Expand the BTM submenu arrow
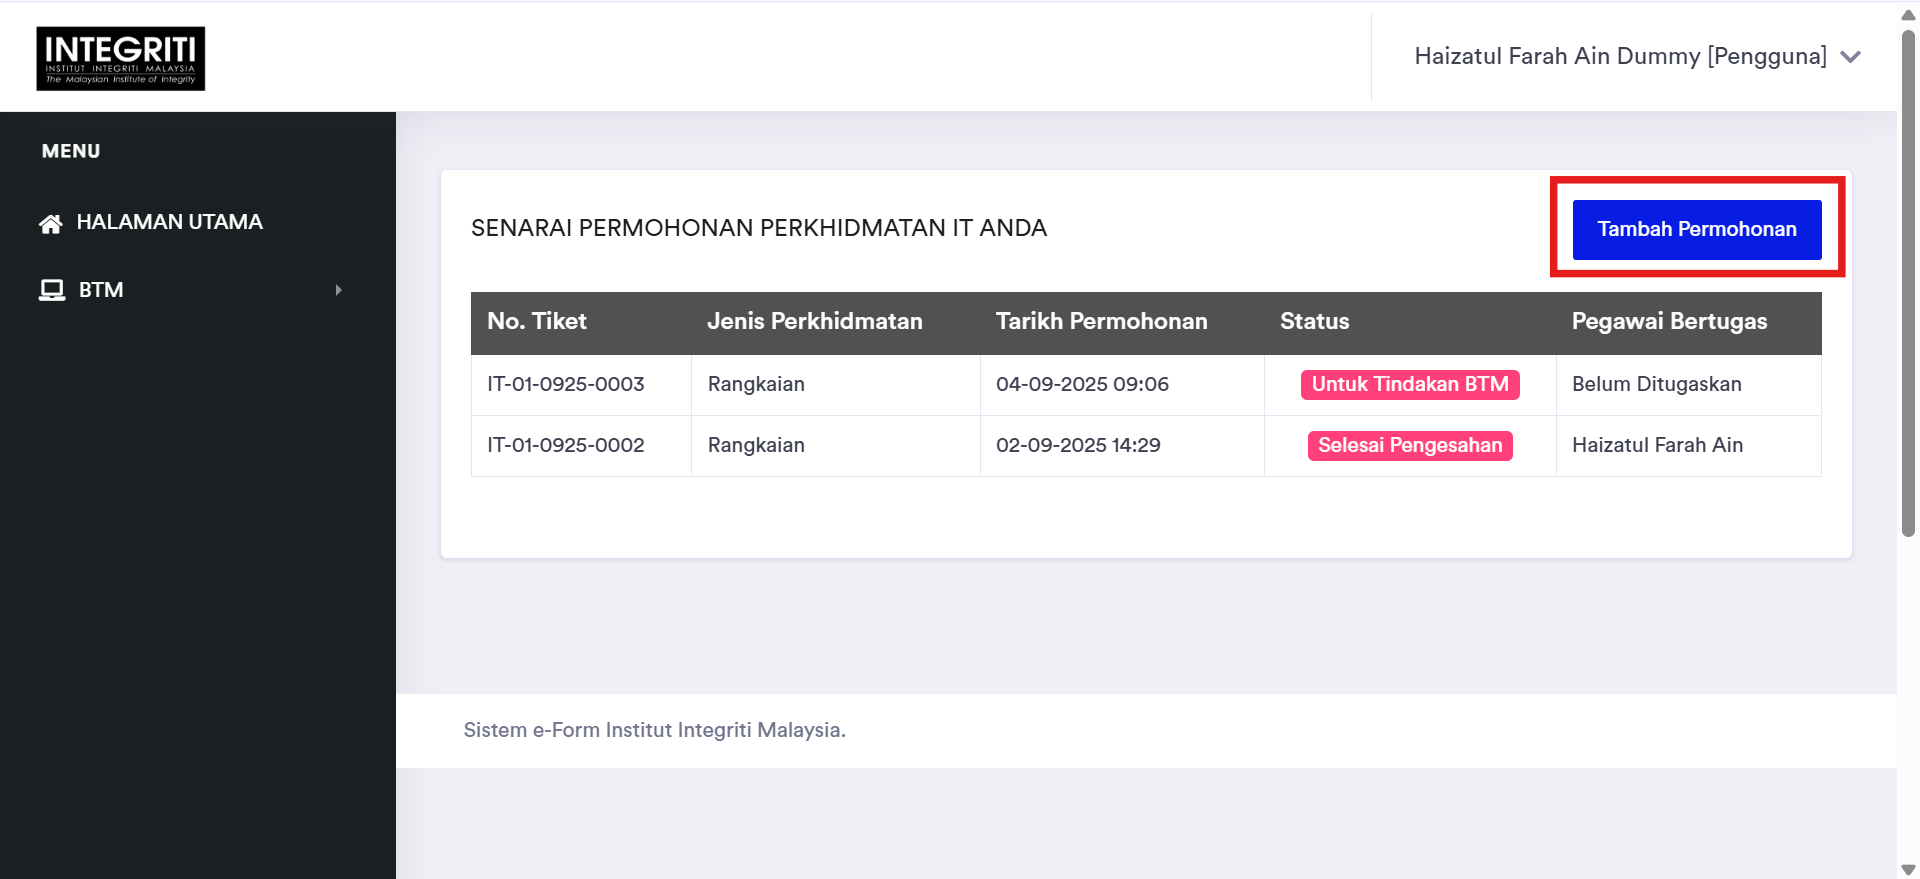 (x=339, y=290)
